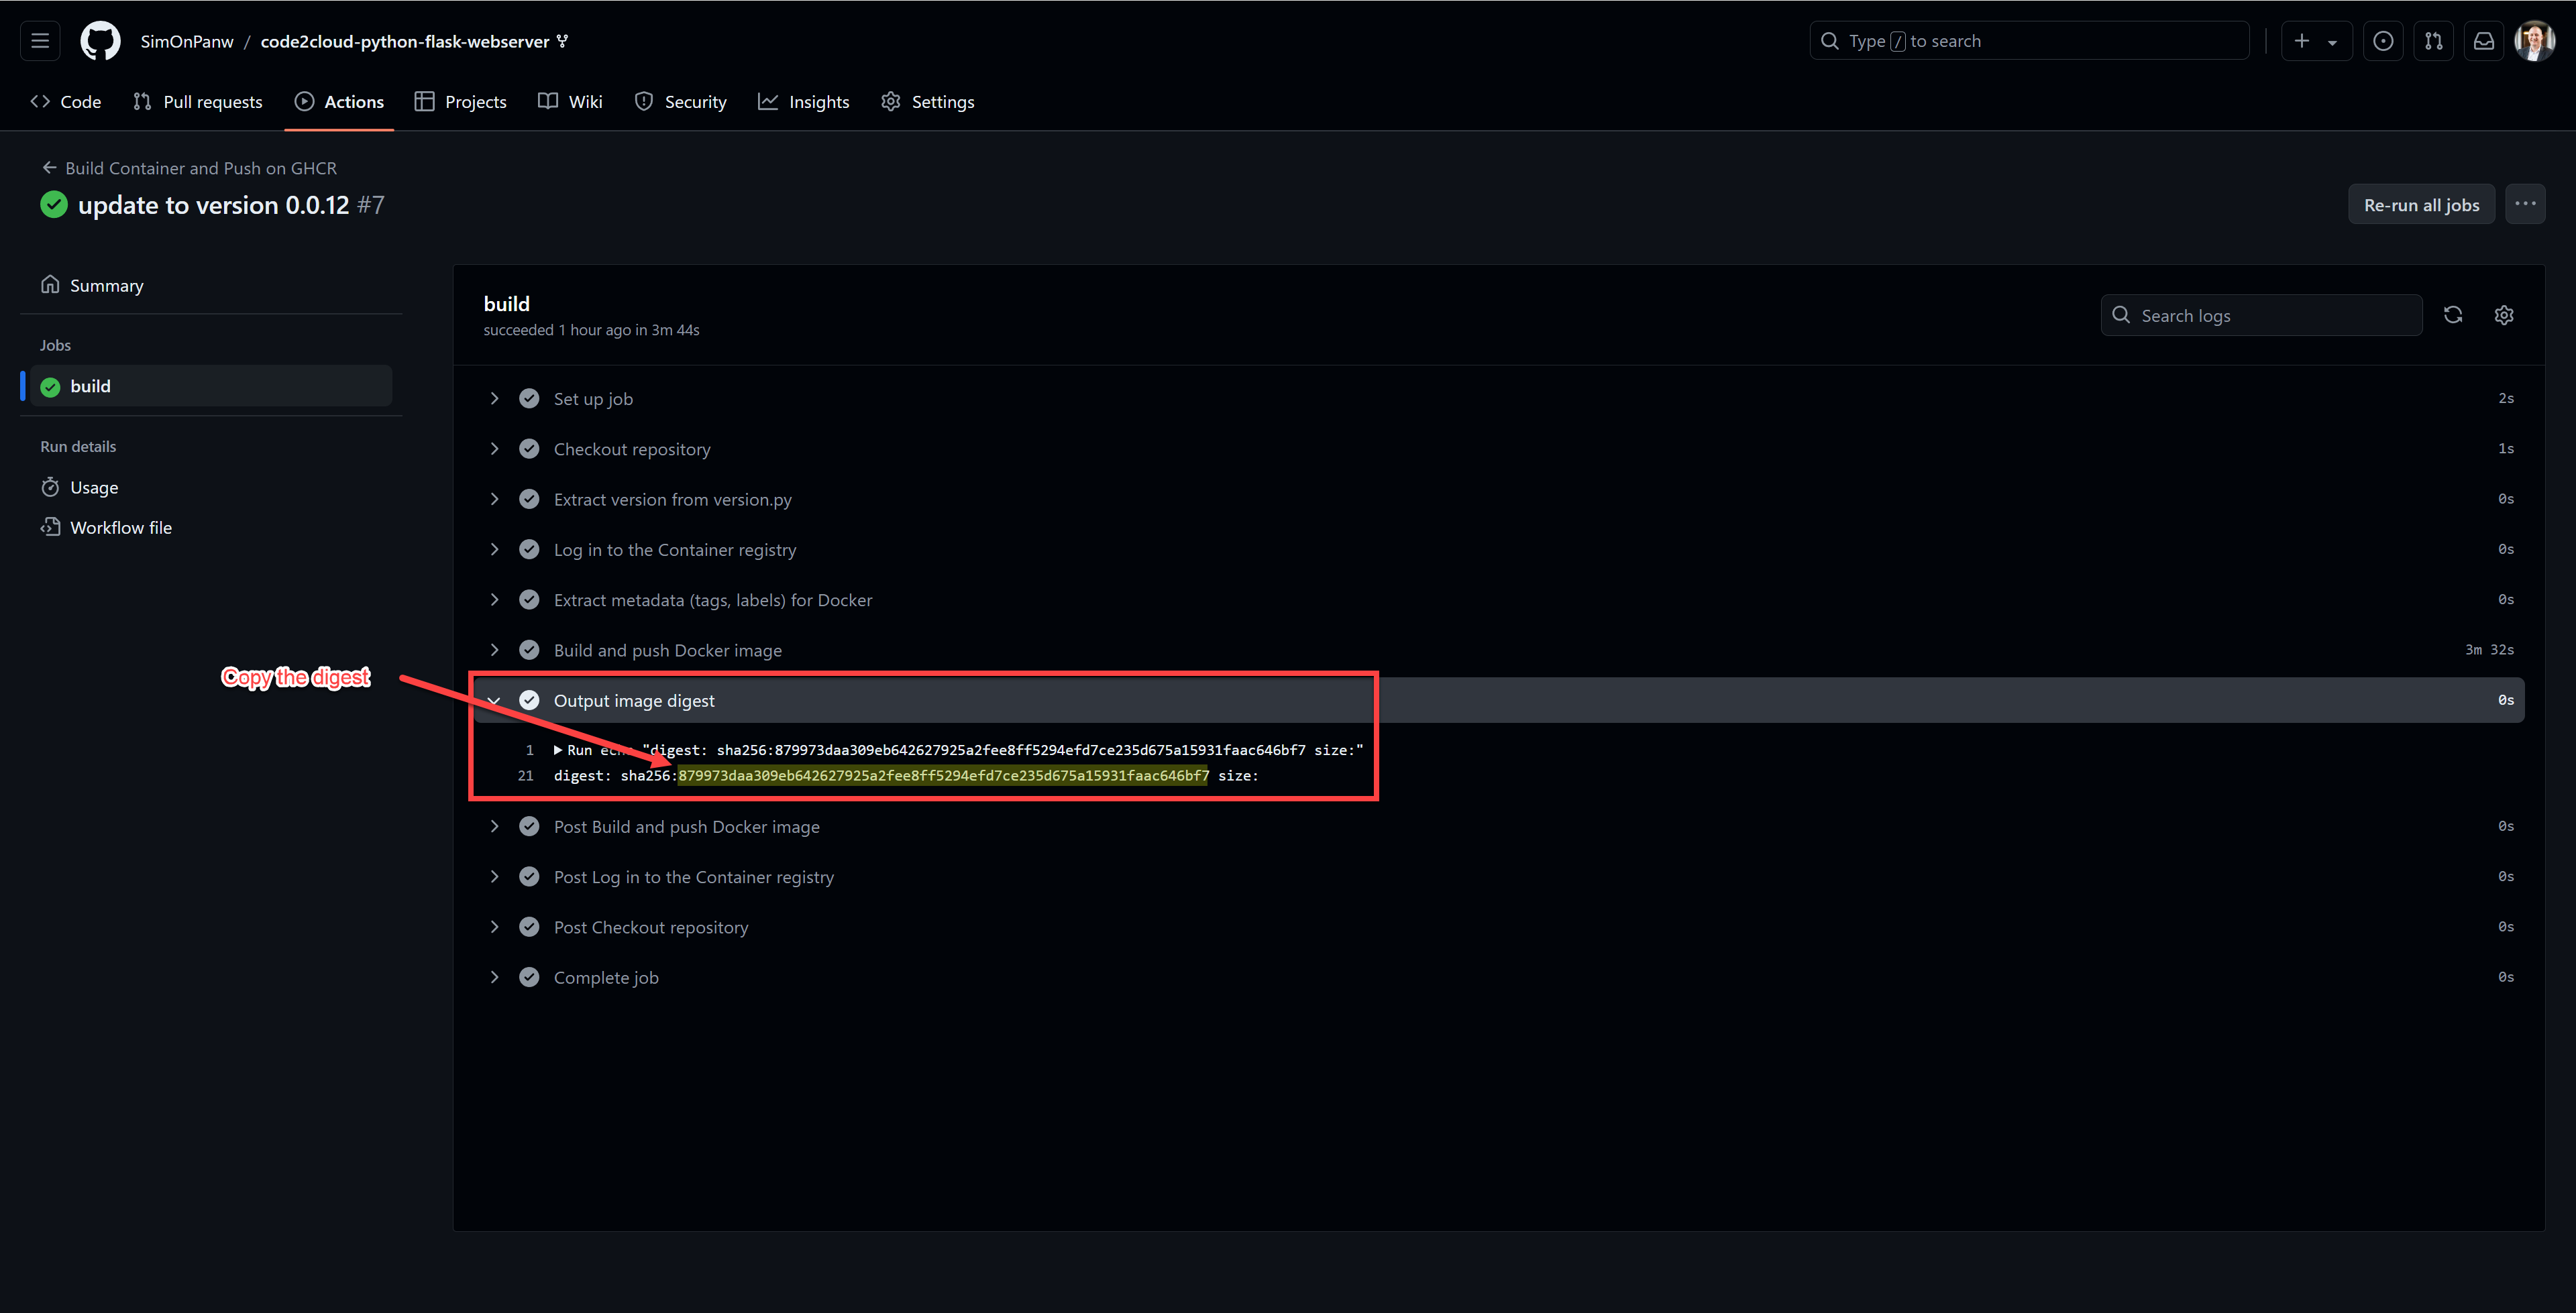The width and height of the screenshot is (2576, 1313).
Task: Click the Search logs input field
Action: tap(2261, 315)
